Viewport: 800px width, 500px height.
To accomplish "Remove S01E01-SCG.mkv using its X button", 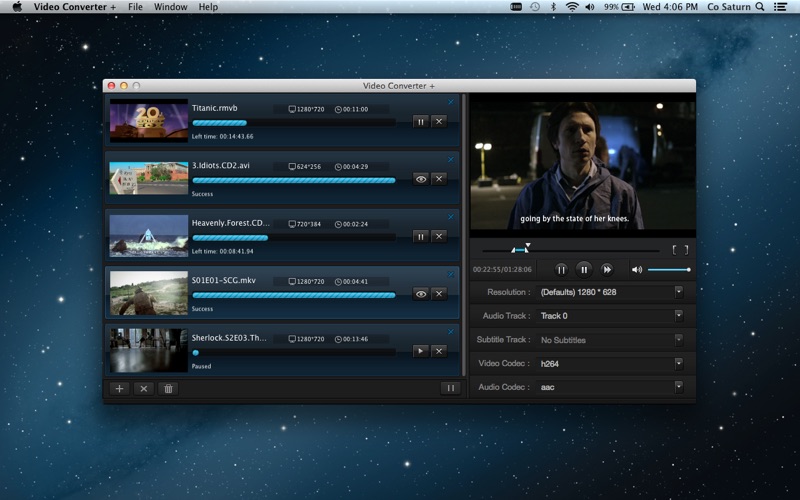I will 439,294.
